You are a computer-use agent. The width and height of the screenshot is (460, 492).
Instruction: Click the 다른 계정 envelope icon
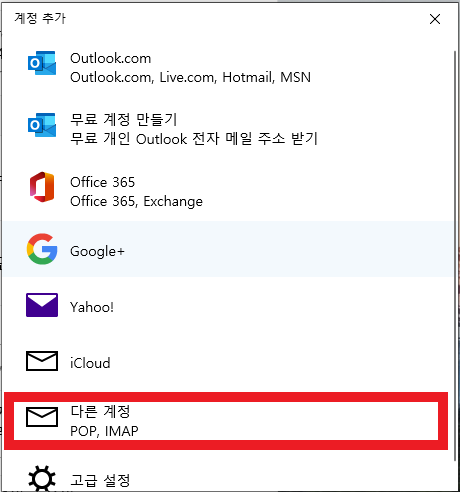(x=42, y=417)
